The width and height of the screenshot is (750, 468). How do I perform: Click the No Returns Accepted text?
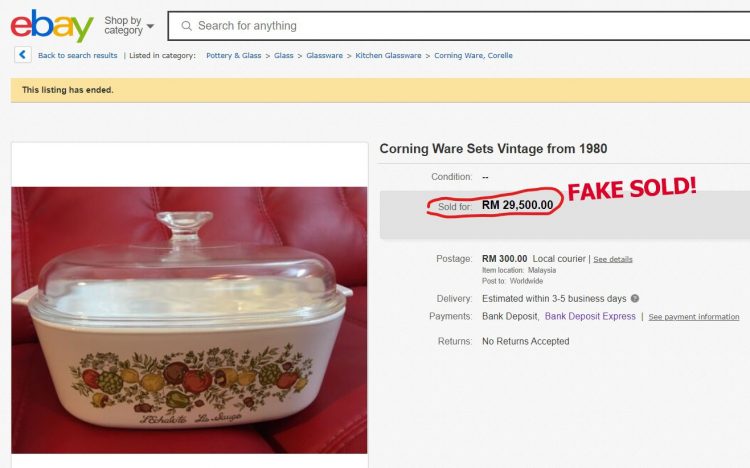click(x=525, y=341)
